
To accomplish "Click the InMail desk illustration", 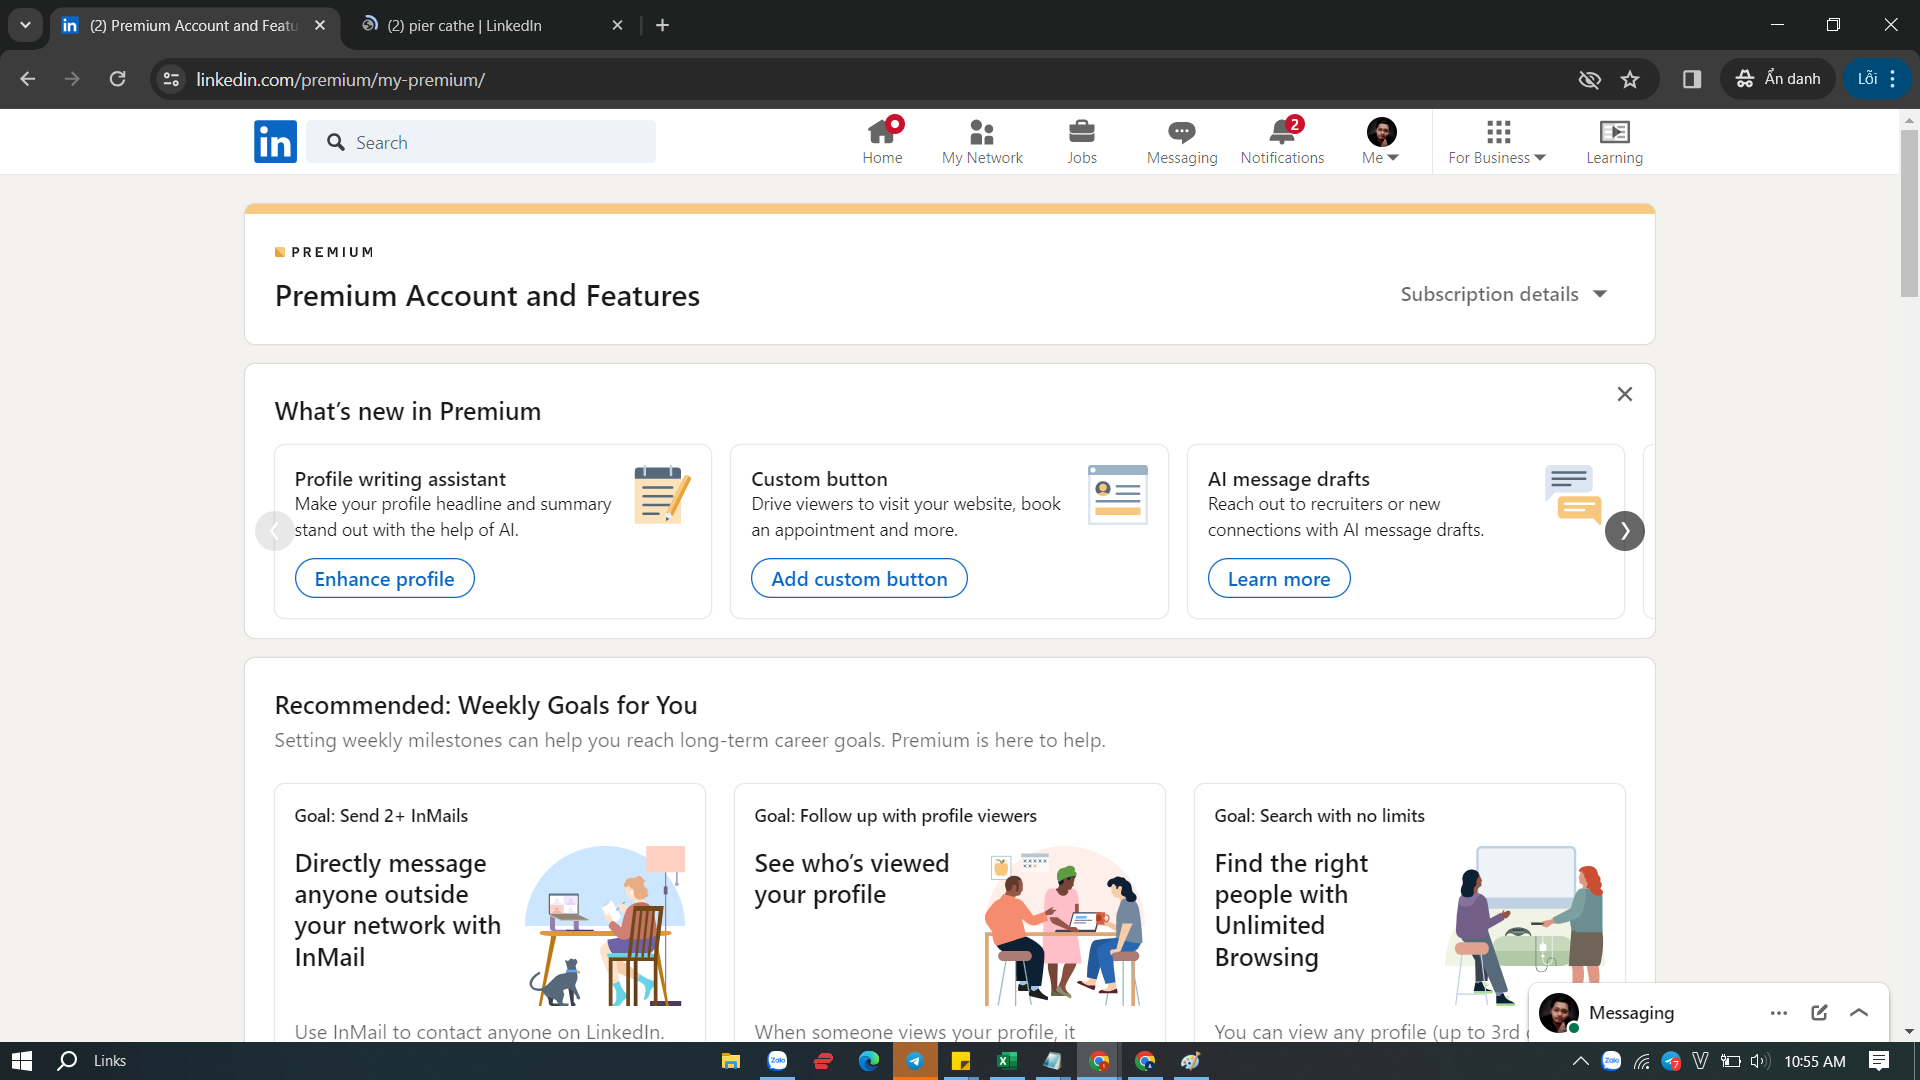I will [x=606, y=926].
